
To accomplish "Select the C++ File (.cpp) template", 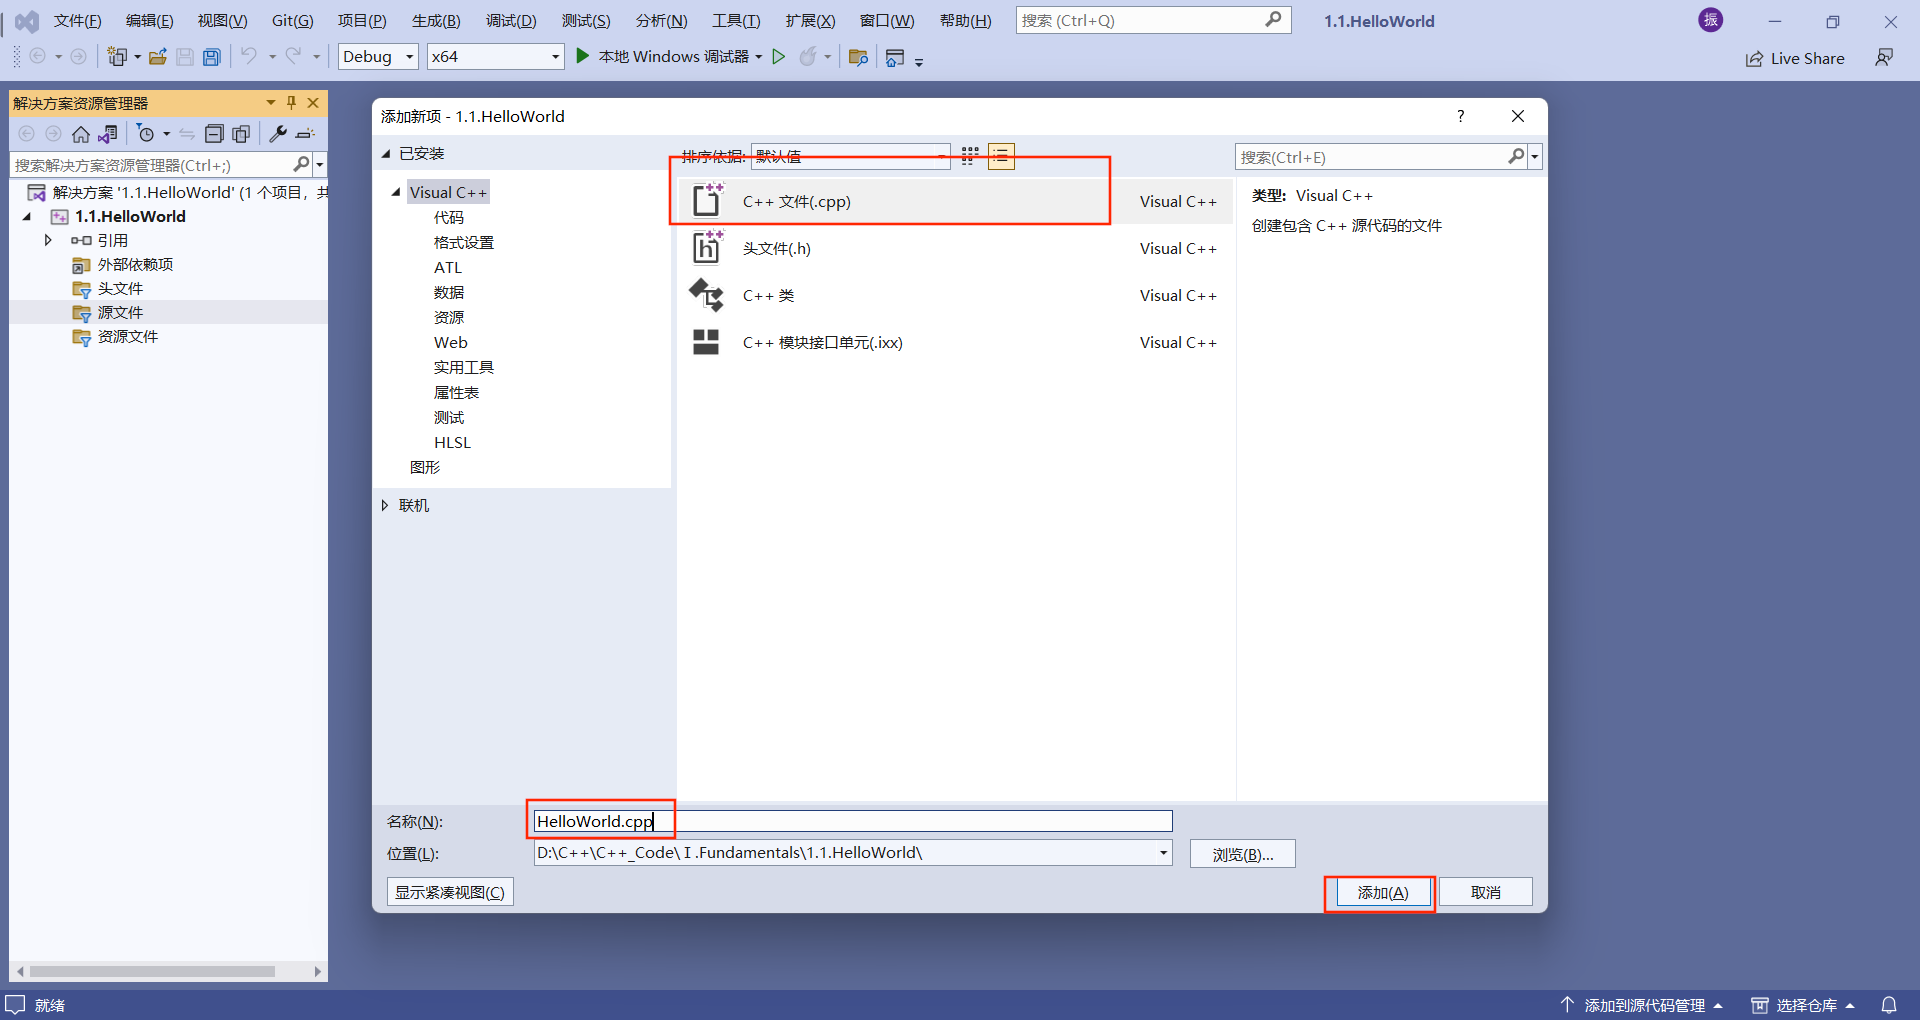I will point(955,201).
